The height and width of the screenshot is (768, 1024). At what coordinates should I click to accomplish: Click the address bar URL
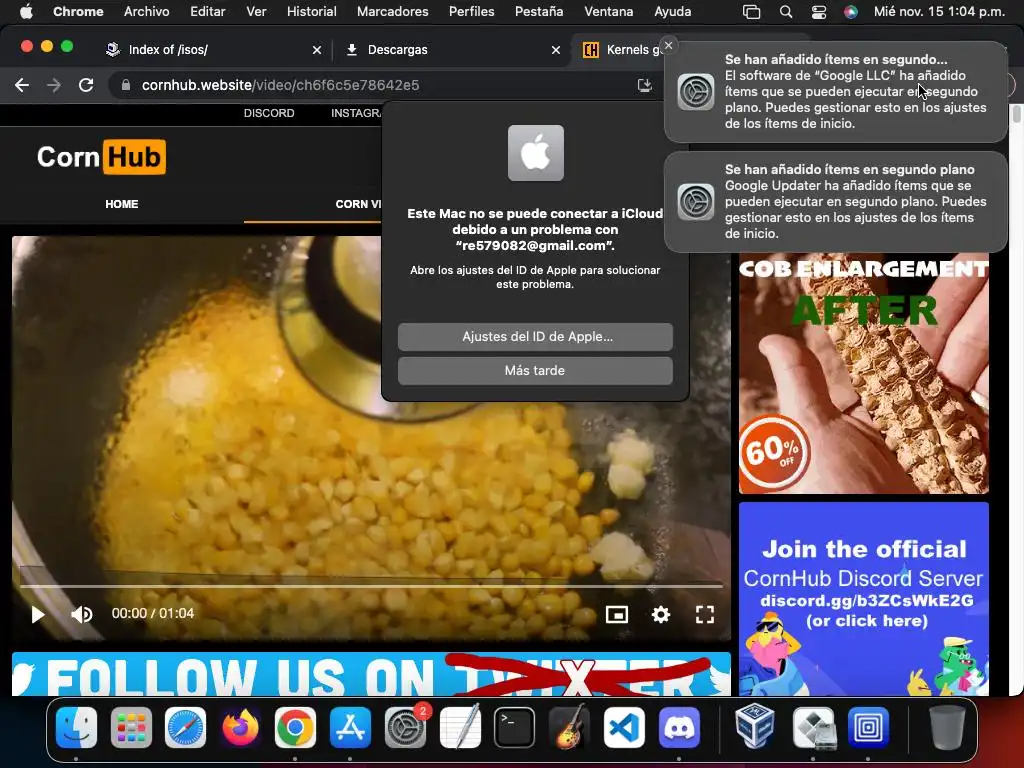point(281,85)
